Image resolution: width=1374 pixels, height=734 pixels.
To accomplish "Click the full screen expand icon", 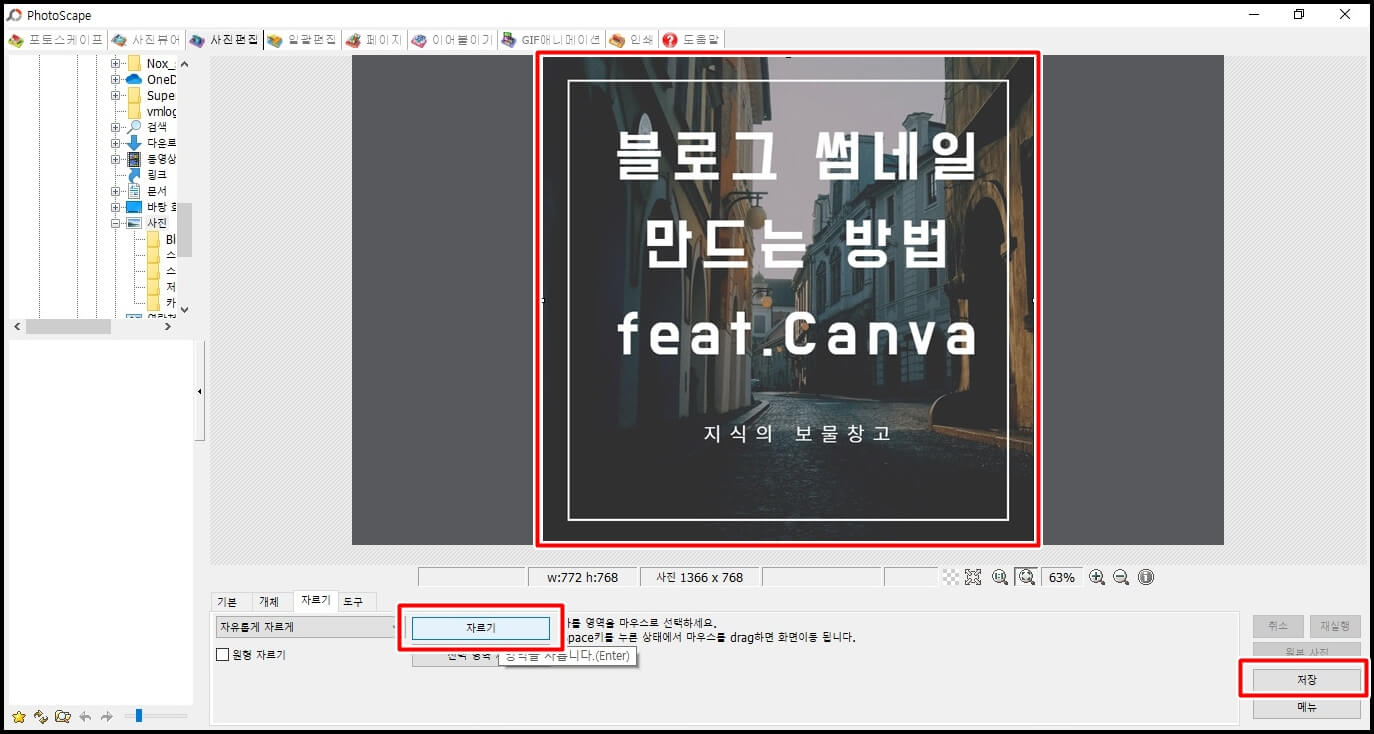I will point(973,577).
